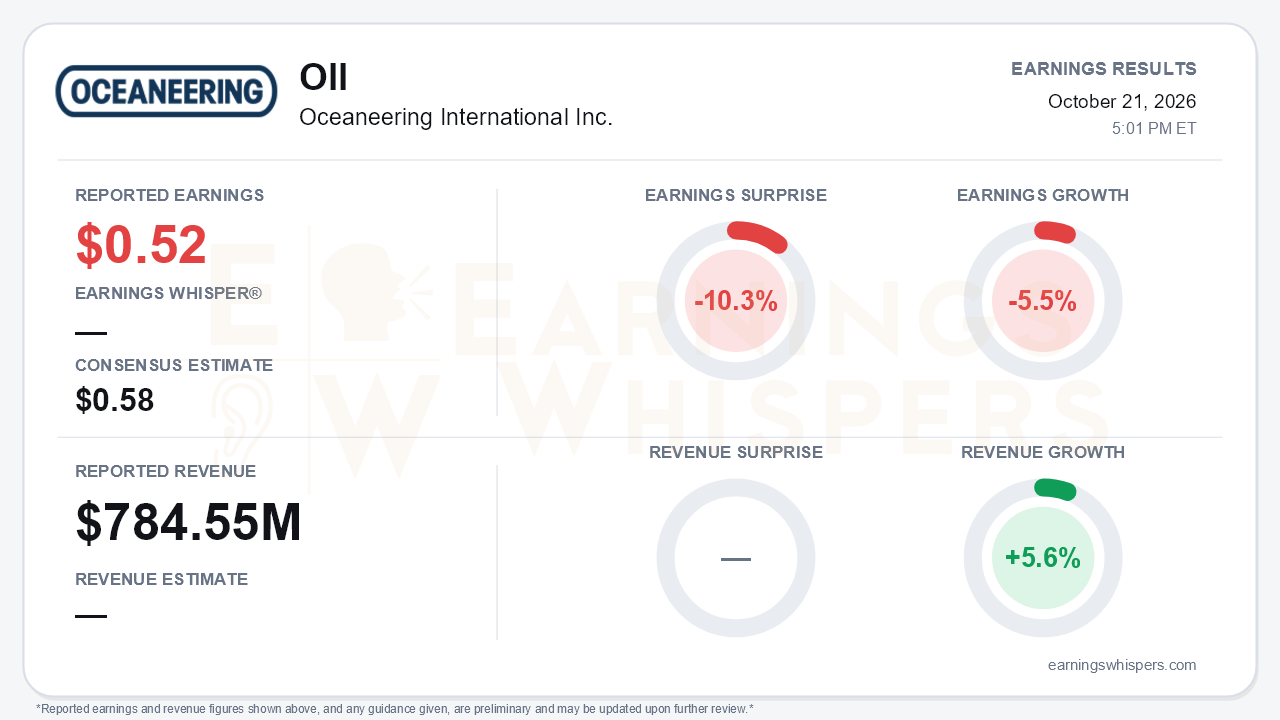Select the $0.58 consensus estimate value
1280x720 pixels.
115,400
